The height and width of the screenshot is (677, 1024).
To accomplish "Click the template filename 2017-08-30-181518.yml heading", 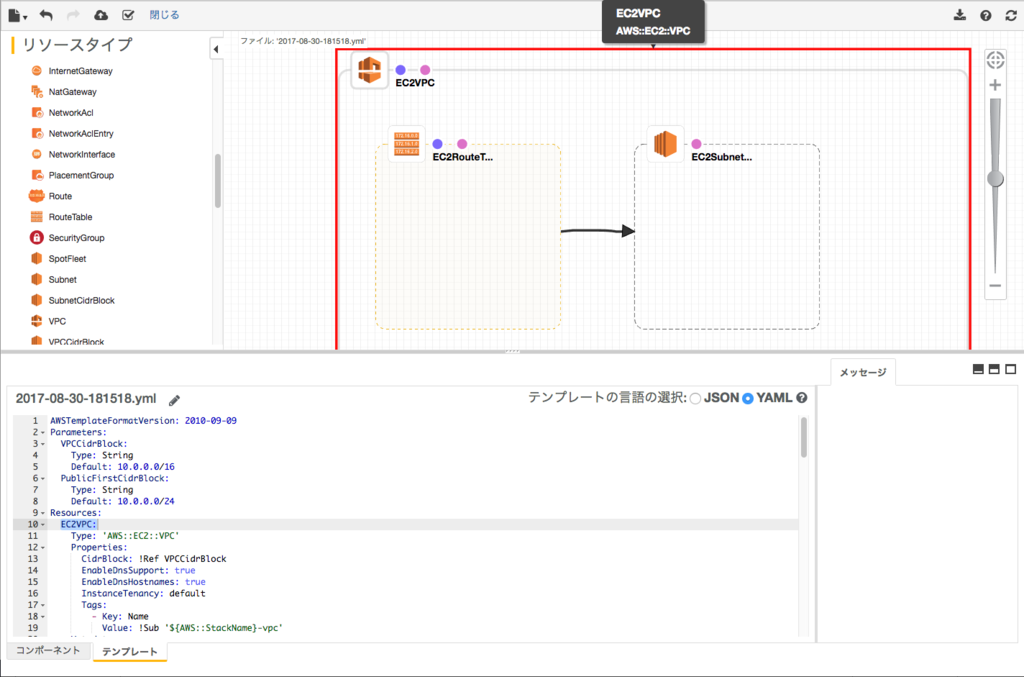I will (86, 398).
